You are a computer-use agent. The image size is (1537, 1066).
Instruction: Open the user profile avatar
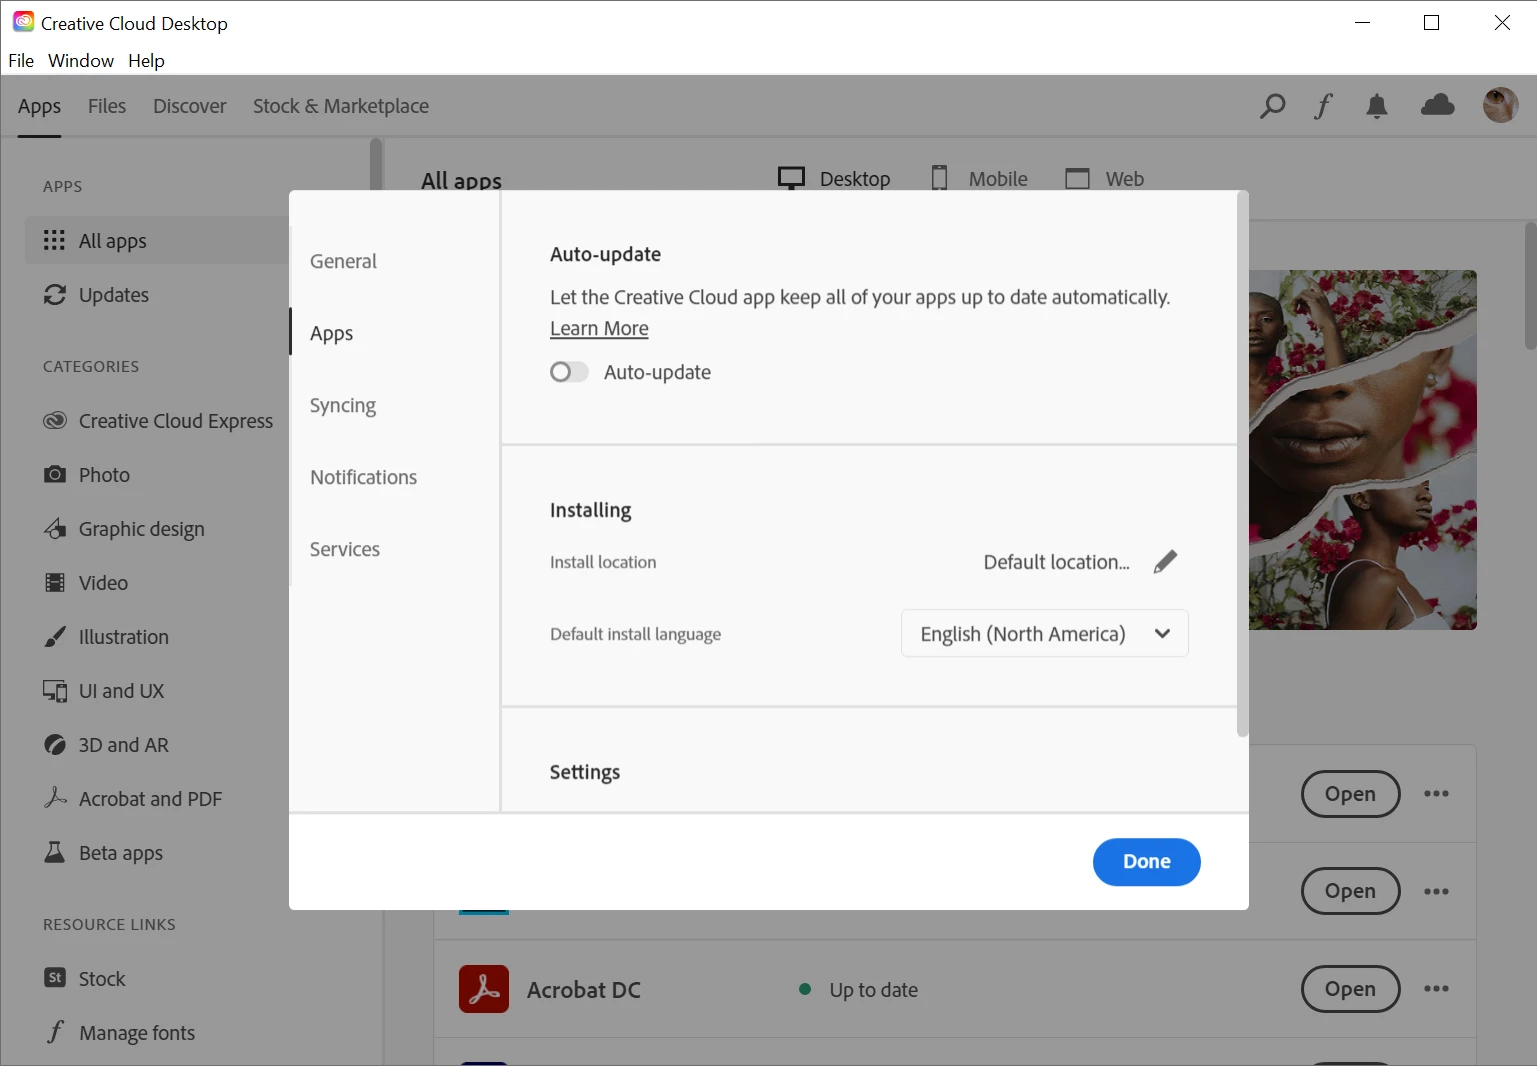pos(1500,105)
